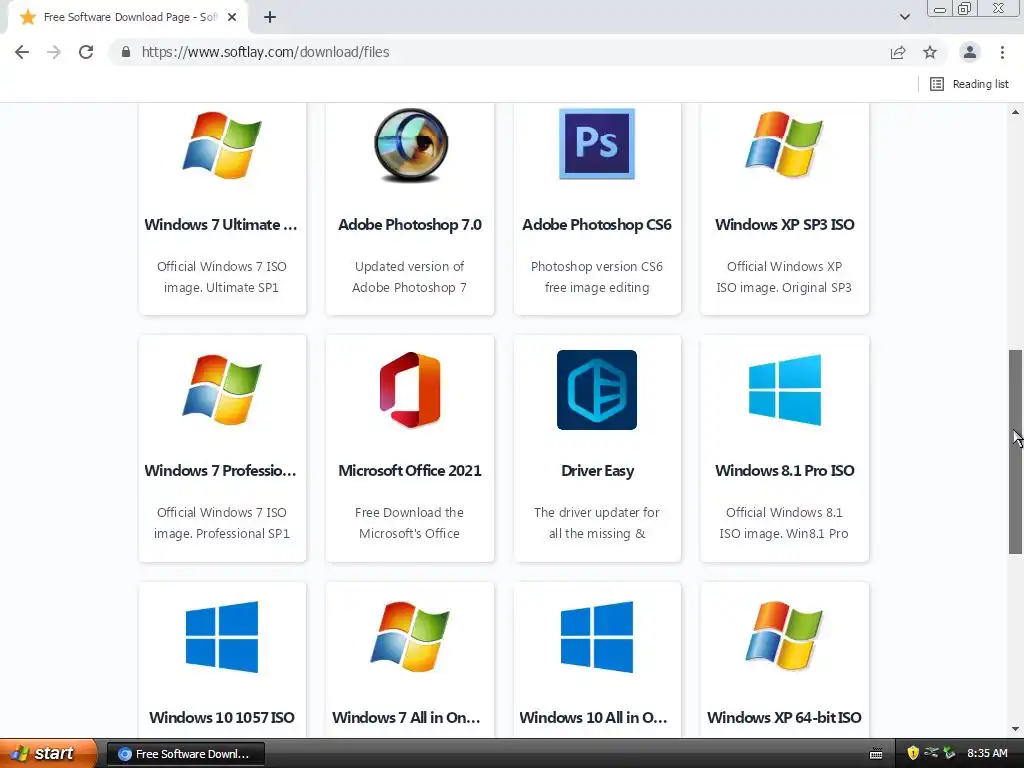Click 'The driver updater for all the missing' text
Screen dimensions: 1024x768
click(x=597, y=523)
